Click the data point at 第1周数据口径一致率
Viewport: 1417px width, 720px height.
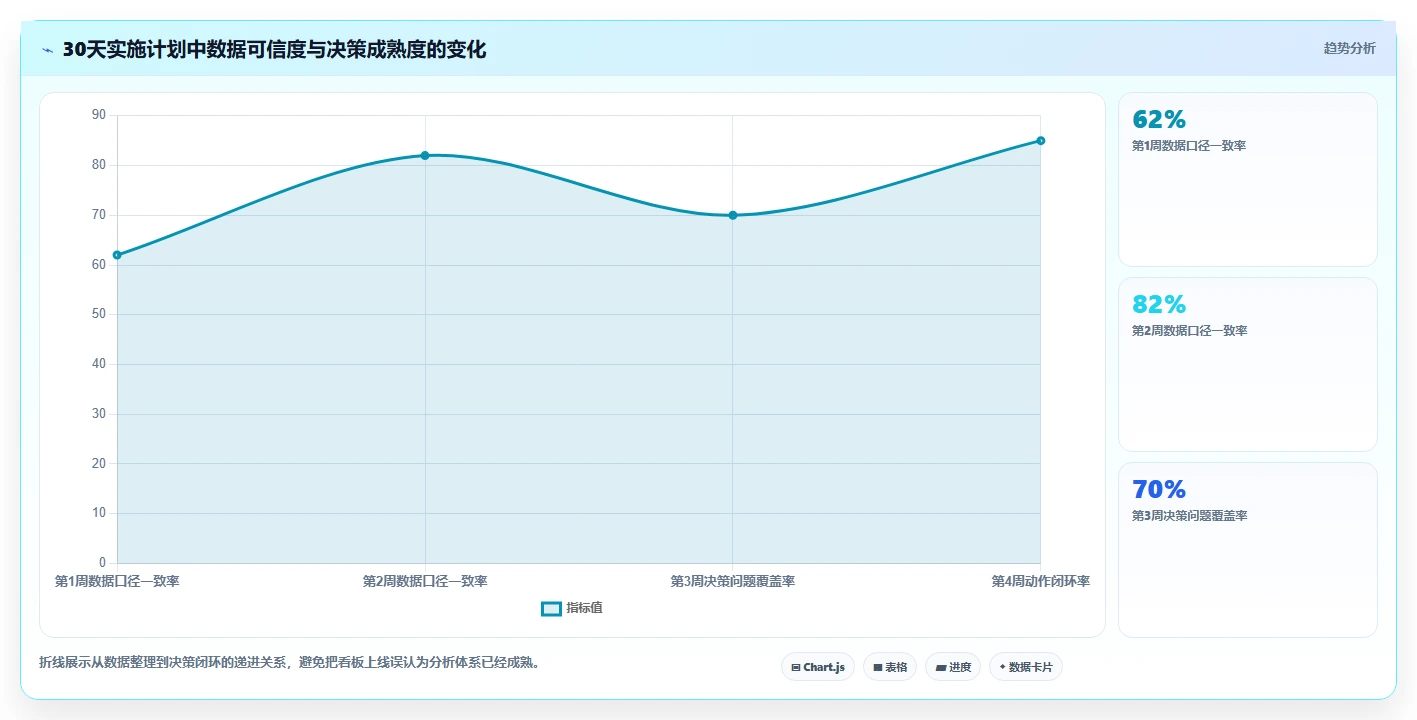click(117, 255)
